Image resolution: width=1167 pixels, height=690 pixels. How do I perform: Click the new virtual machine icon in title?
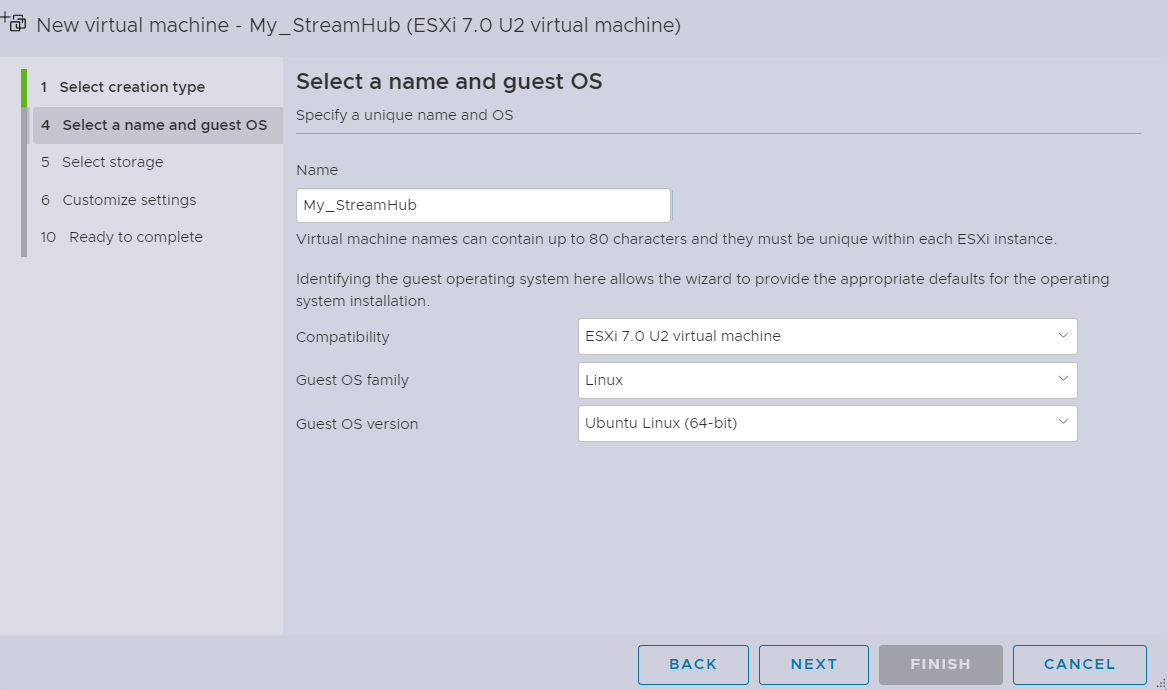coord(15,22)
